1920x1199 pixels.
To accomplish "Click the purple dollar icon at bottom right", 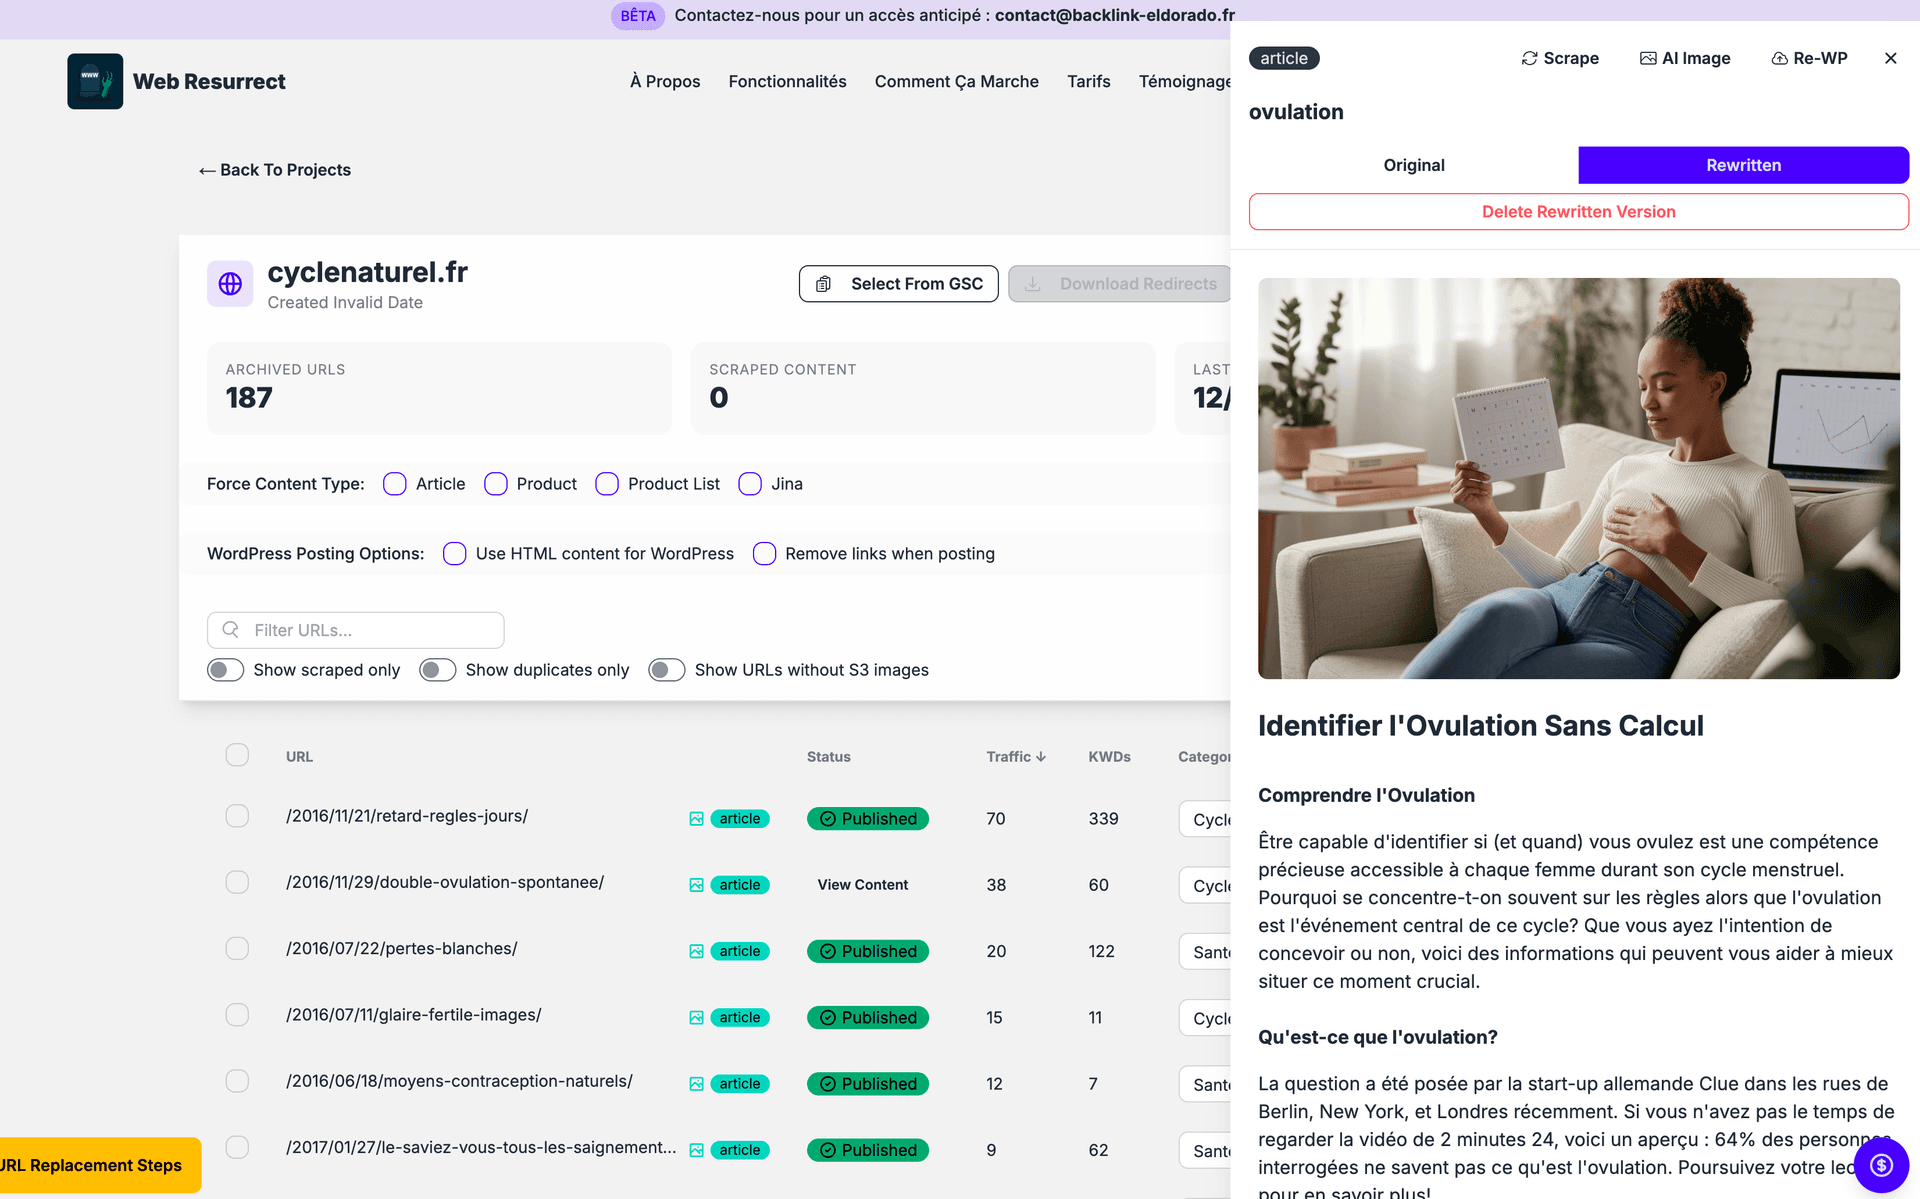I will pos(1880,1164).
